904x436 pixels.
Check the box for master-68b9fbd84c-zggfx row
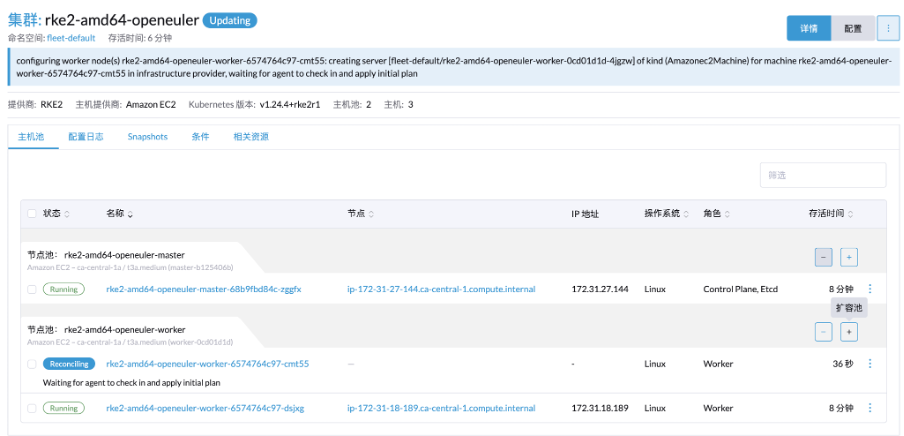(x=32, y=289)
